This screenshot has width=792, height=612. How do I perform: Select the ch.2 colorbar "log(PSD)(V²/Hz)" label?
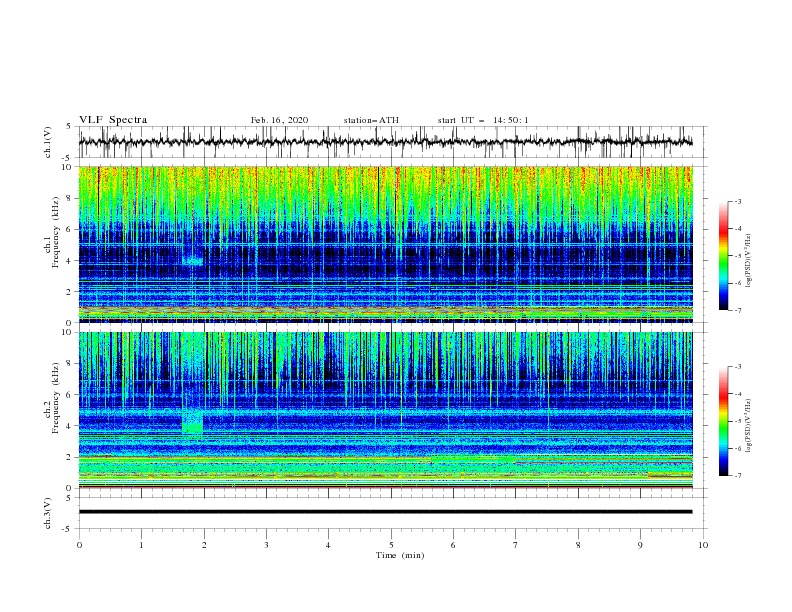[x=749, y=426]
